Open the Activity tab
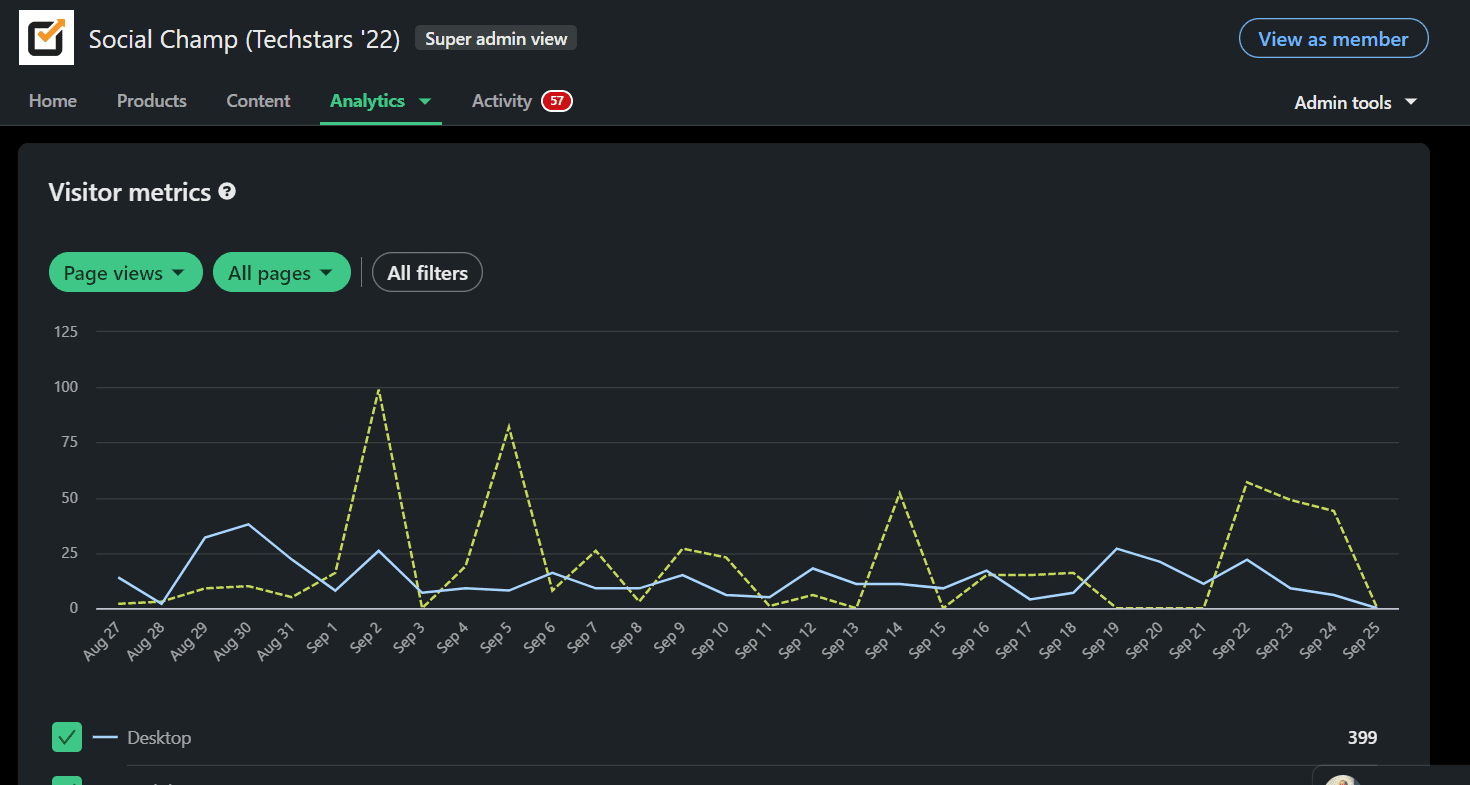1470x785 pixels. (501, 101)
